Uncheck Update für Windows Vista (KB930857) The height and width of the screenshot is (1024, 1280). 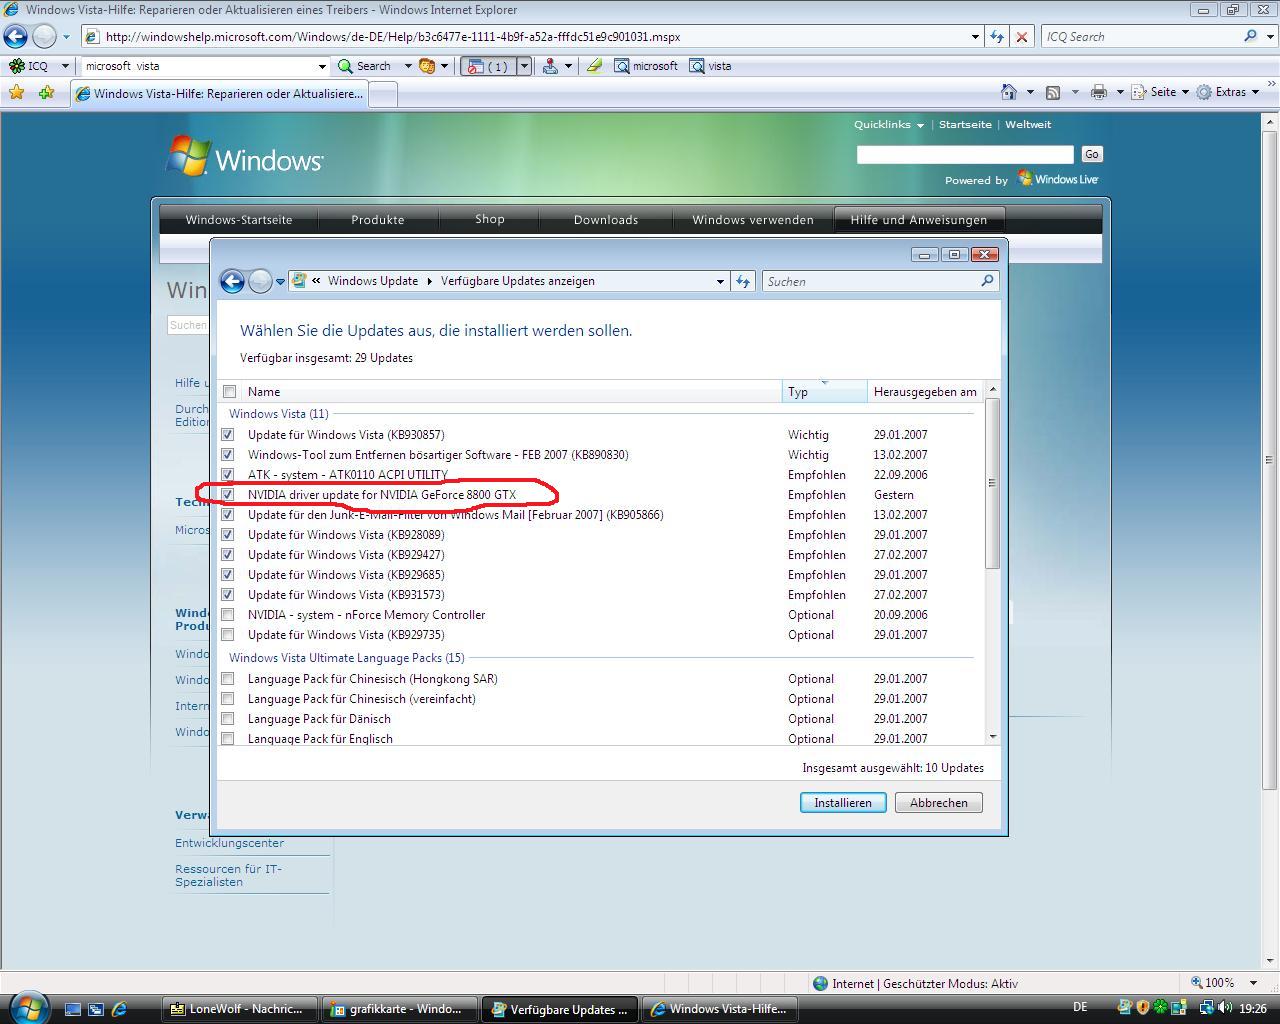[x=228, y=435]
